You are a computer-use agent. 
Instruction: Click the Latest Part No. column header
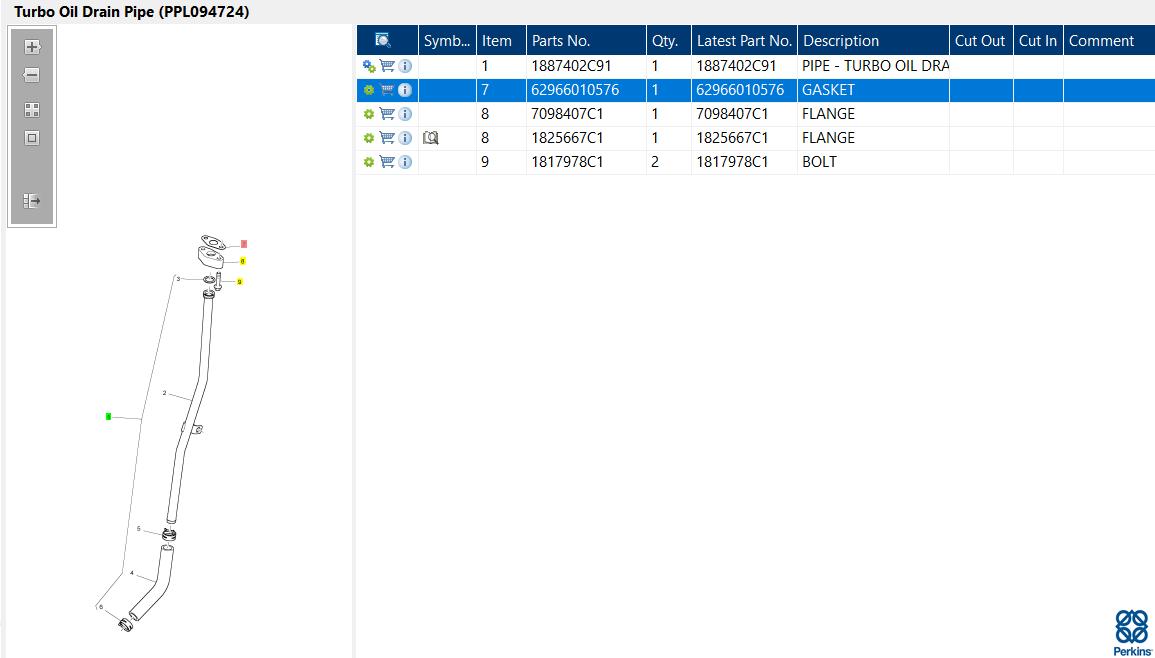[x=745, y=41]
